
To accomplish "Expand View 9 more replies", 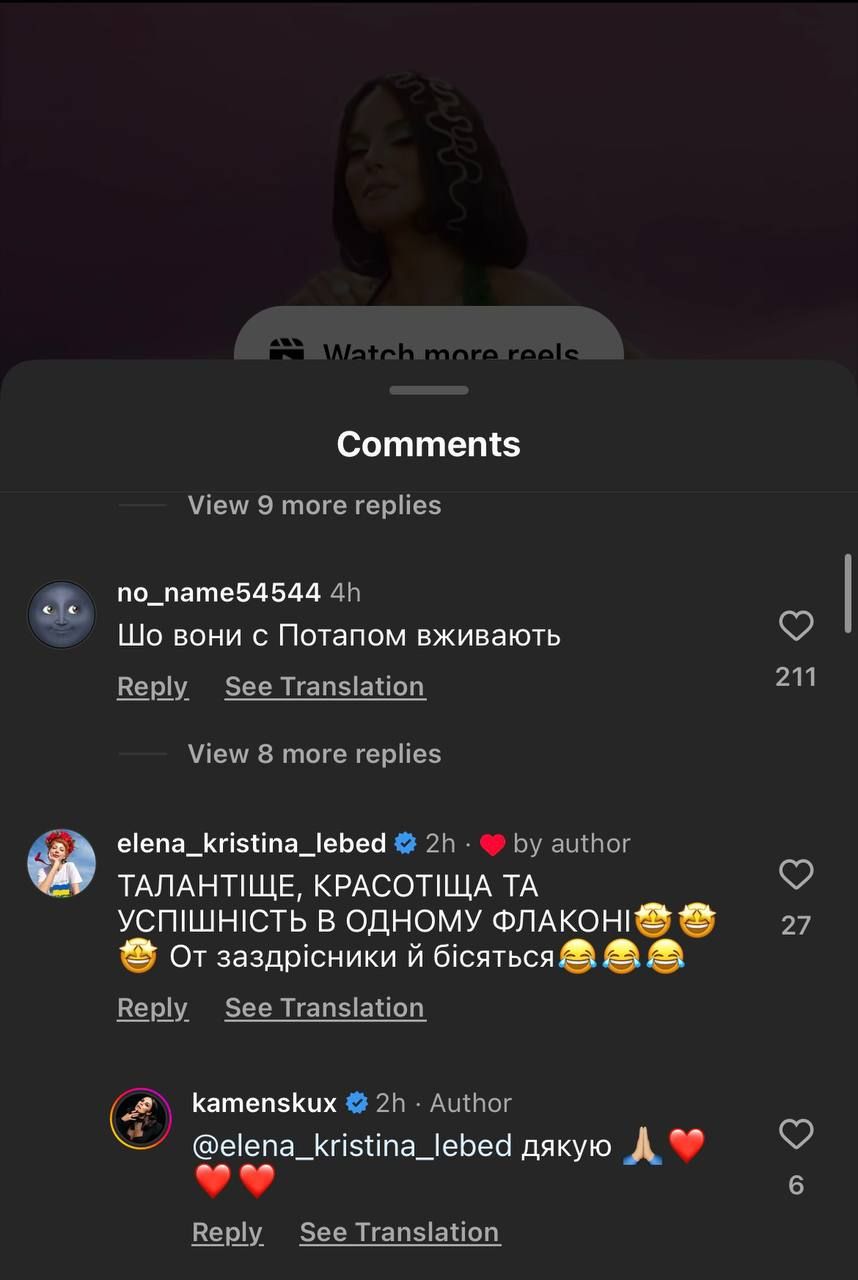I will 314,505.
